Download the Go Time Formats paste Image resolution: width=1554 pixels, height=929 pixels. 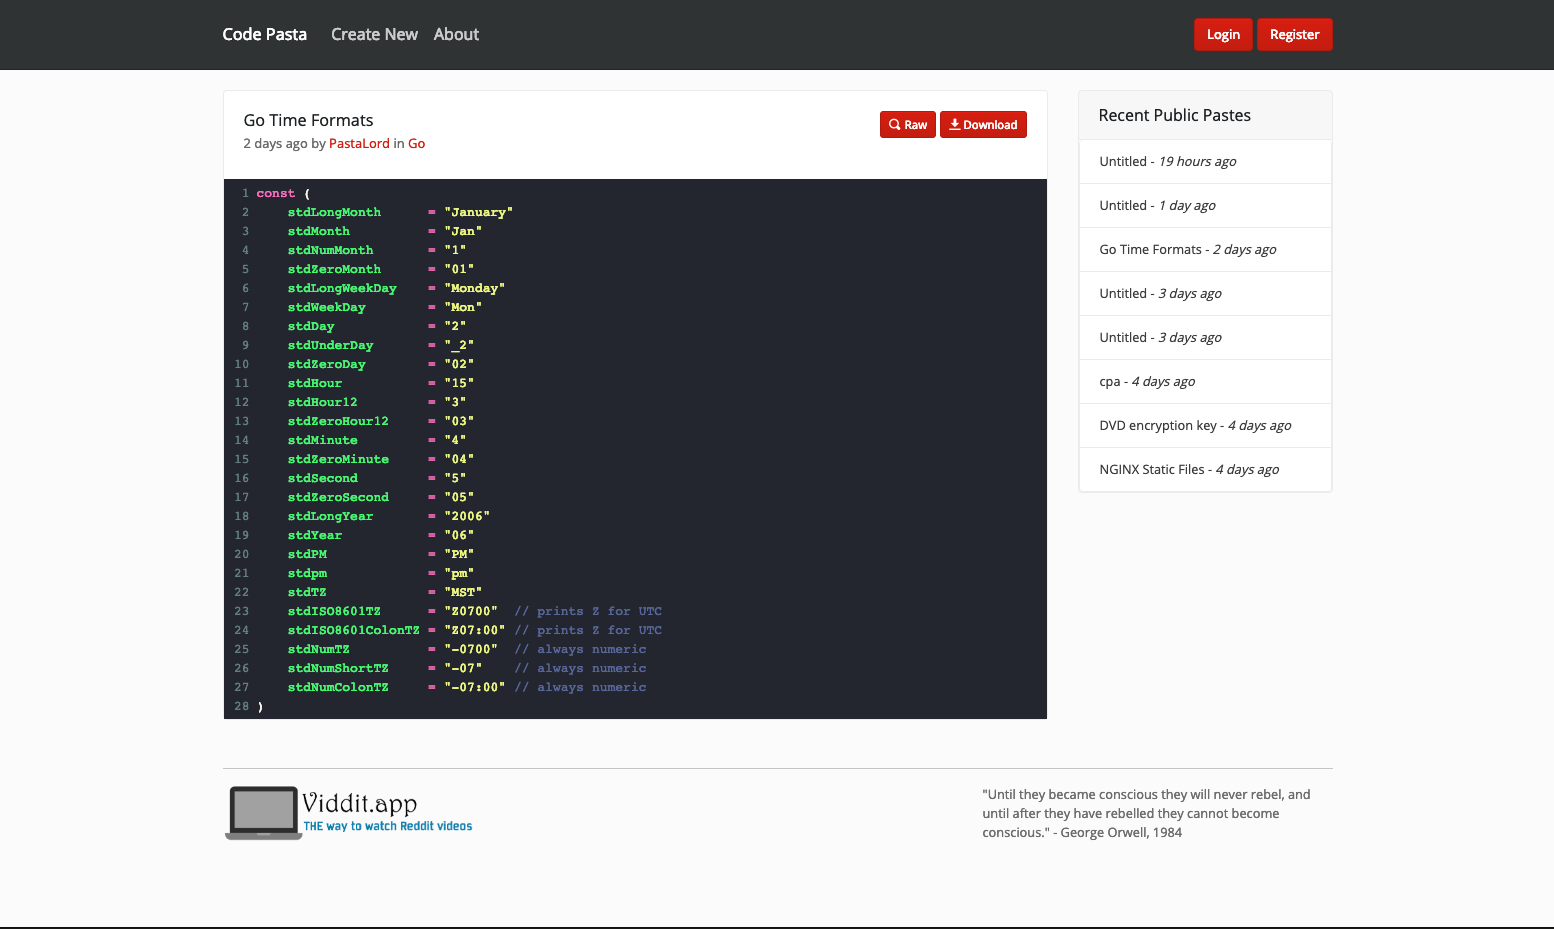[x=983, y=124]
